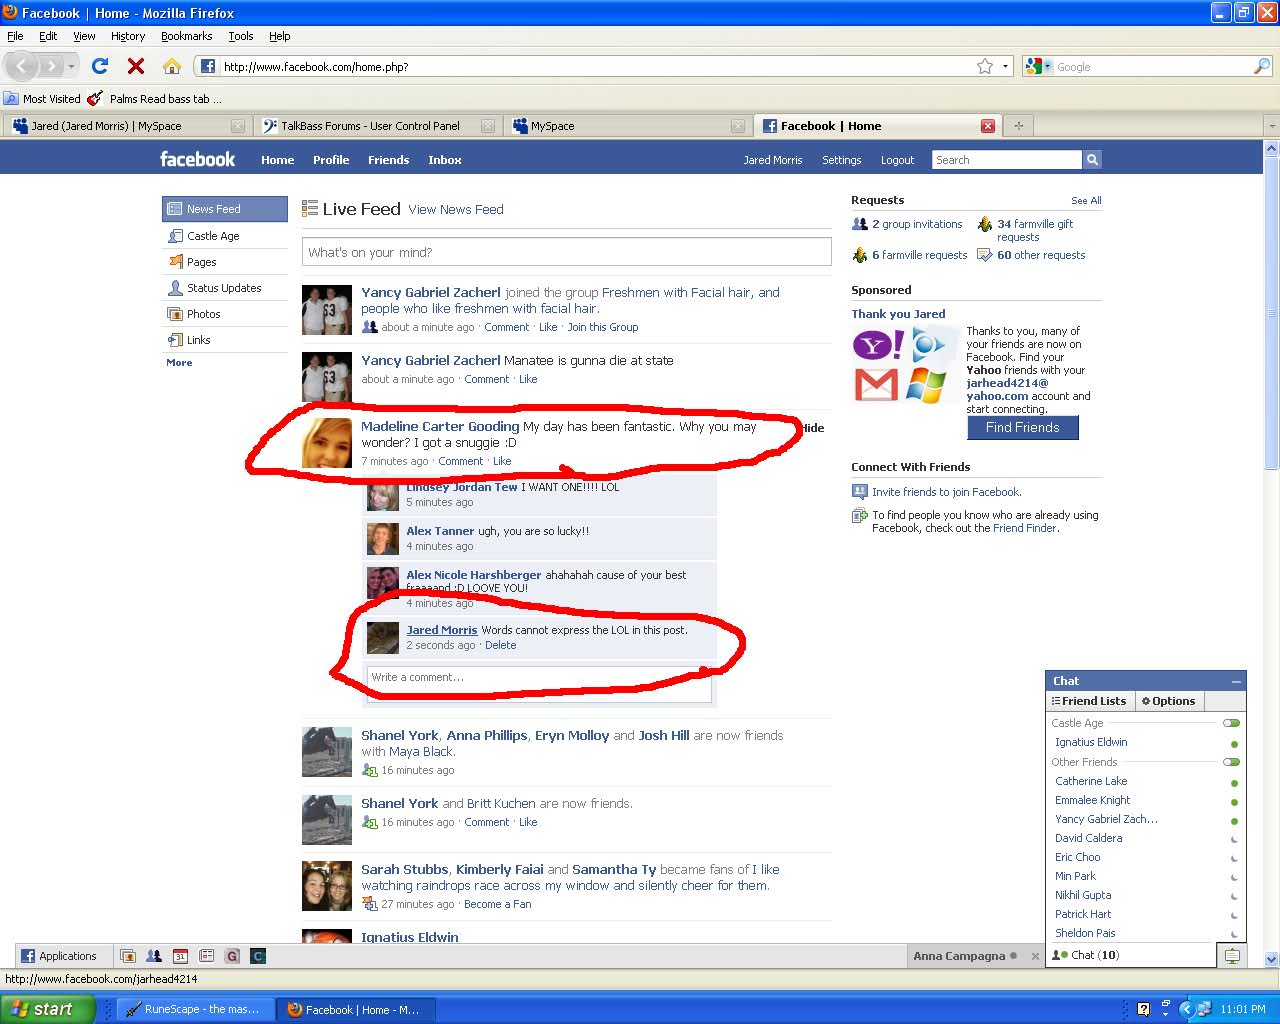
Task: Toggle the Other Friends chat list switch
Action: pos(1231,762)
